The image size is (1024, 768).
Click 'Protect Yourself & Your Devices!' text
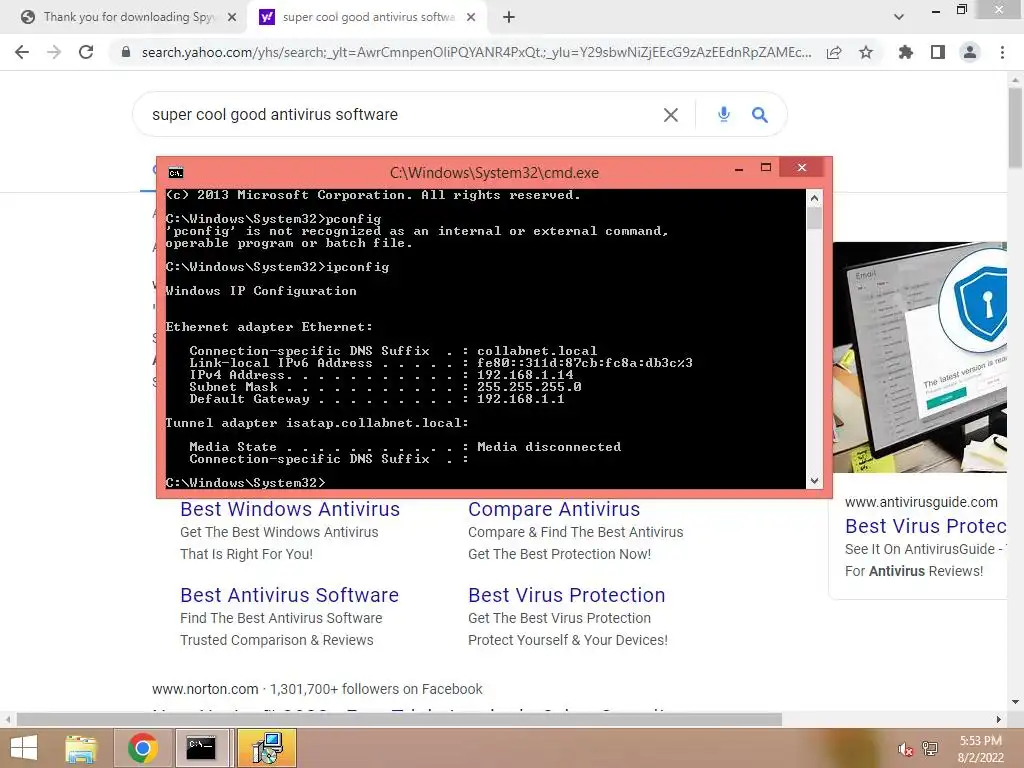pos(568,640)
